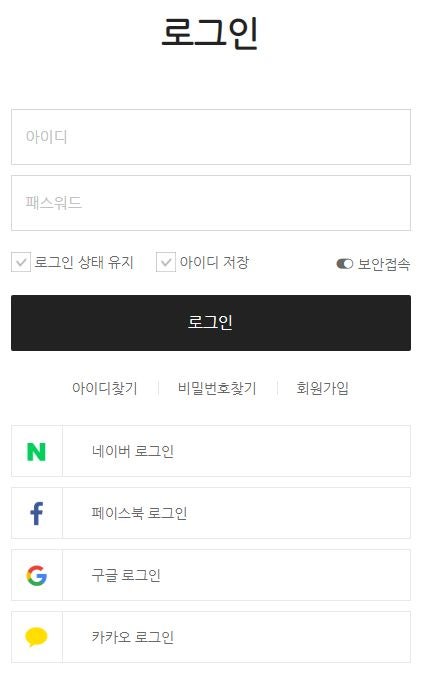
Task: Click the yellow Kakao speech bubble icon
Action: [x=37, y=637]
